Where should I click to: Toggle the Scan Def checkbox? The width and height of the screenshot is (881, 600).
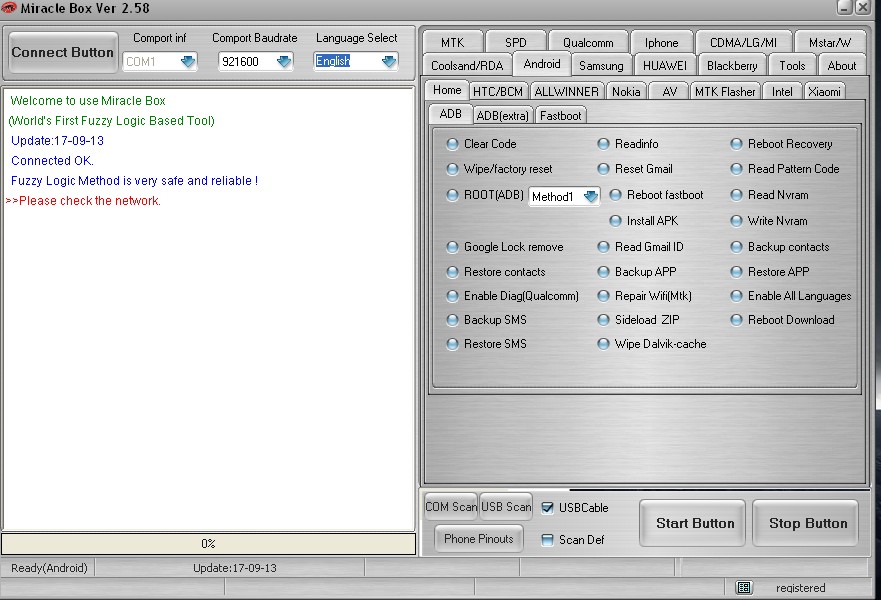click(x=547, y=540)
